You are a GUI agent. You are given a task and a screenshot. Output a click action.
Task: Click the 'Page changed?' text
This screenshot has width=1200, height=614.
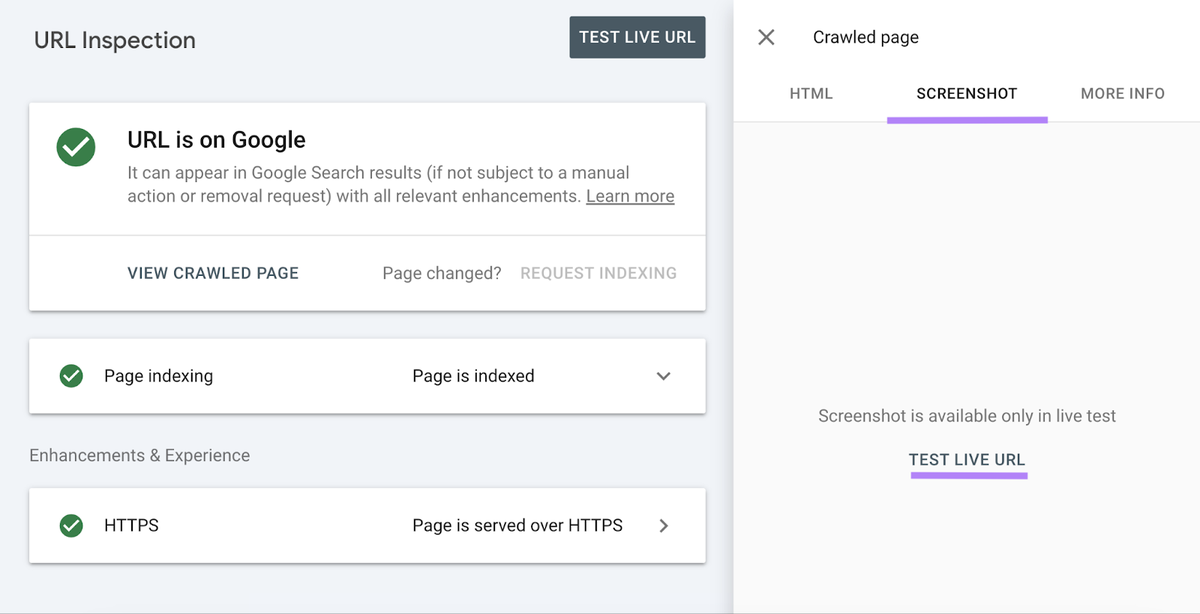pos(442,273)
